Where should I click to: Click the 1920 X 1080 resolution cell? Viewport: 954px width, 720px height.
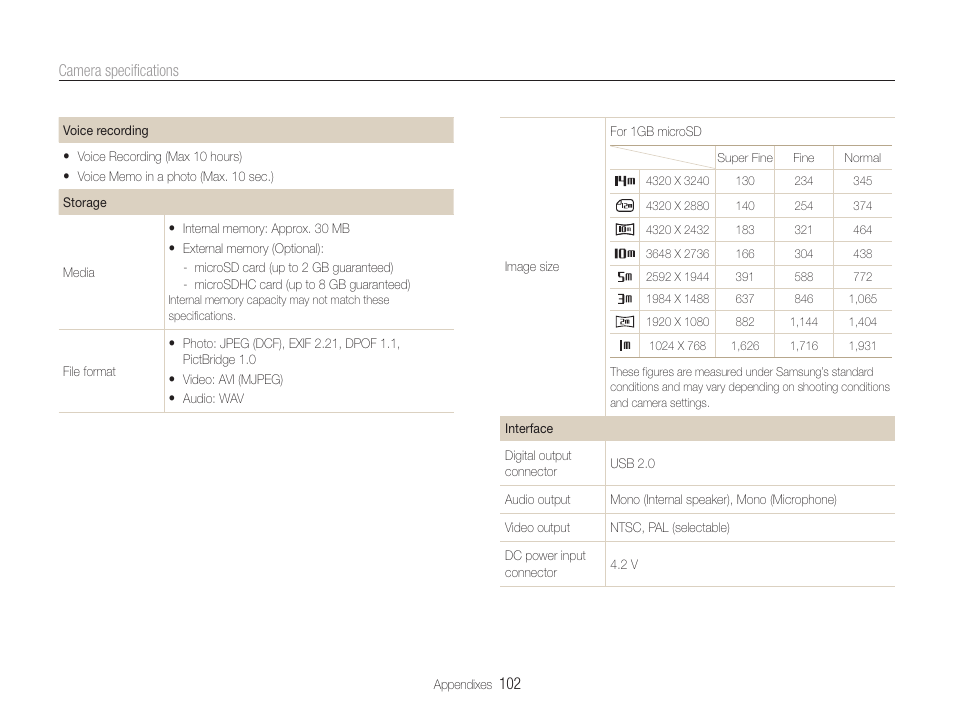point(677,322)
